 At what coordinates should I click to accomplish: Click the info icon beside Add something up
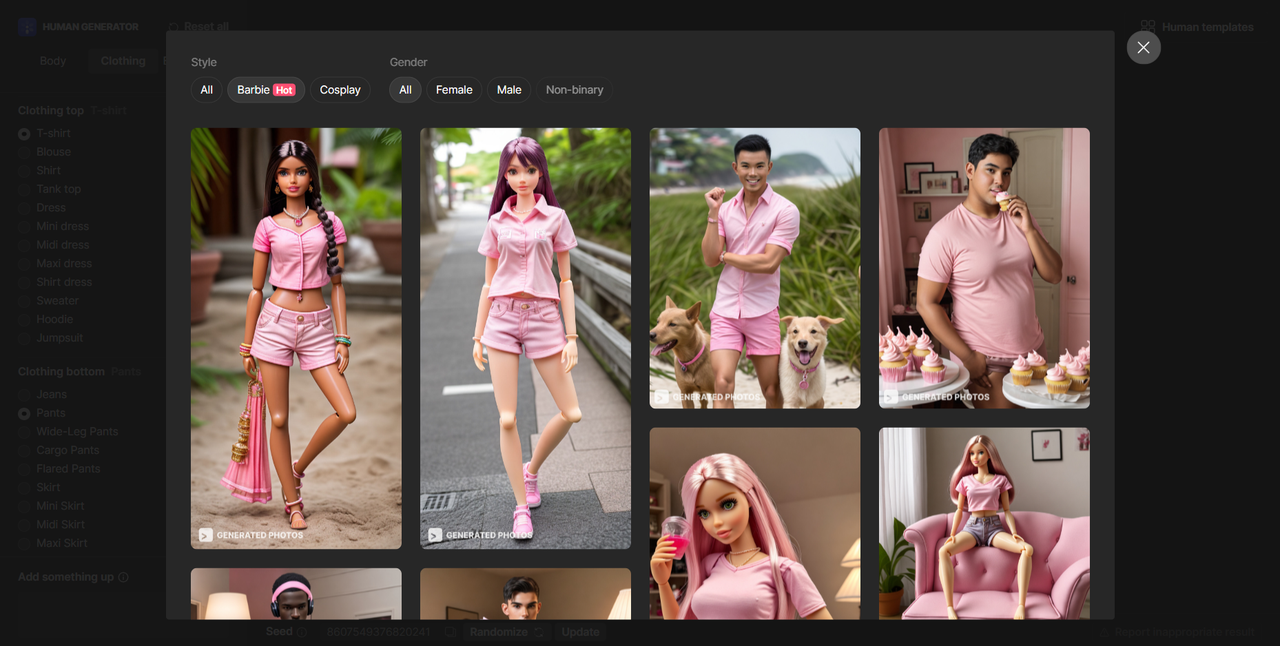(x=124, y=578)
